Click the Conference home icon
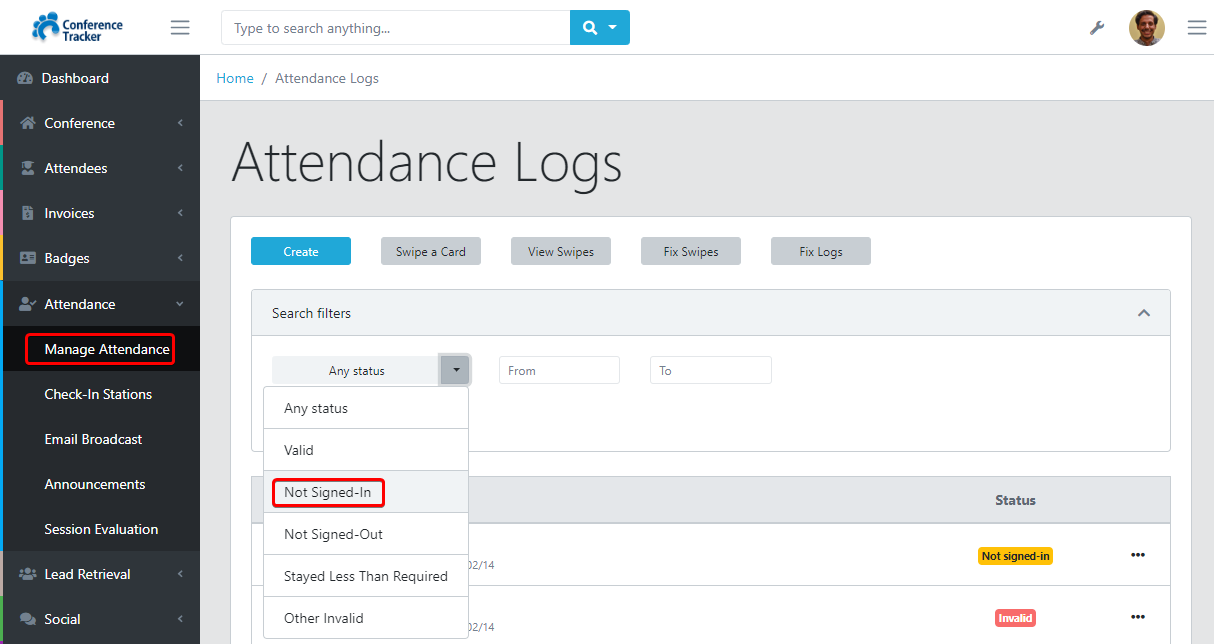This screenshot has height=644, width=1214. coord(28,123)
